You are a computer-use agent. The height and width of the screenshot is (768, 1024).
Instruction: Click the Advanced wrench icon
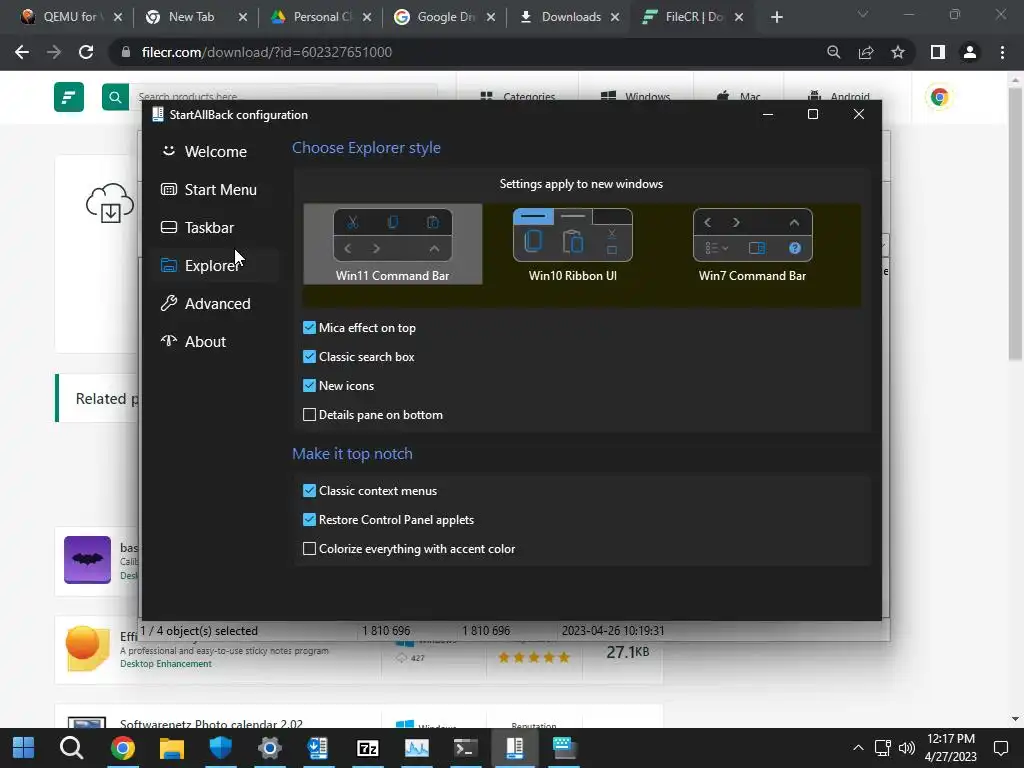coord(168,303)
